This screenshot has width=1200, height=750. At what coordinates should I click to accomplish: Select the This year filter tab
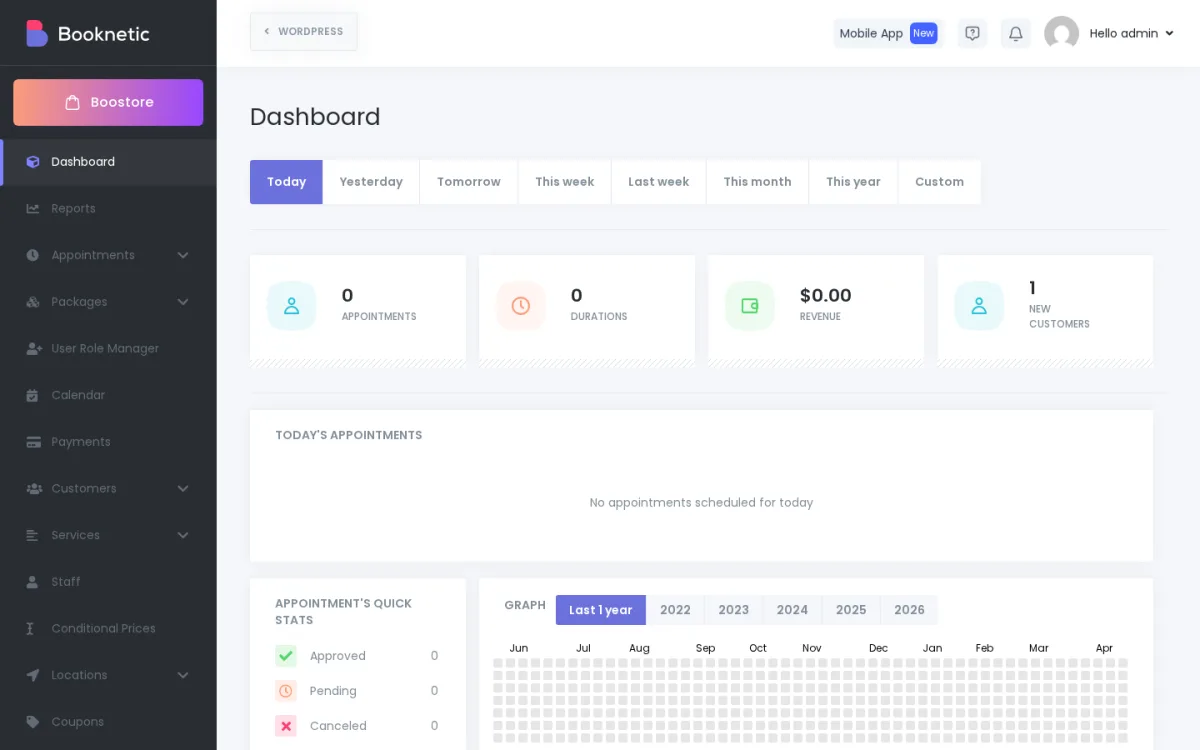point(853,182)
